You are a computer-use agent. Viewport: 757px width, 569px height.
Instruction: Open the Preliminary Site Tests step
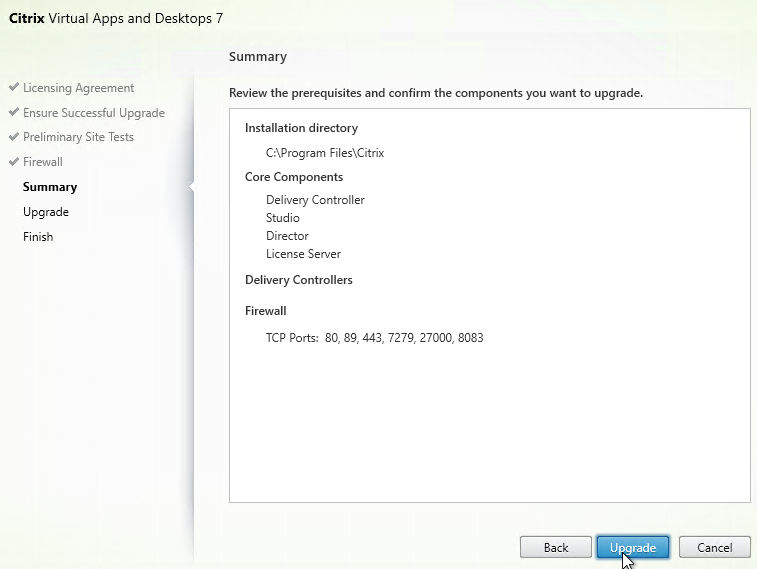[x=78, y=137]
